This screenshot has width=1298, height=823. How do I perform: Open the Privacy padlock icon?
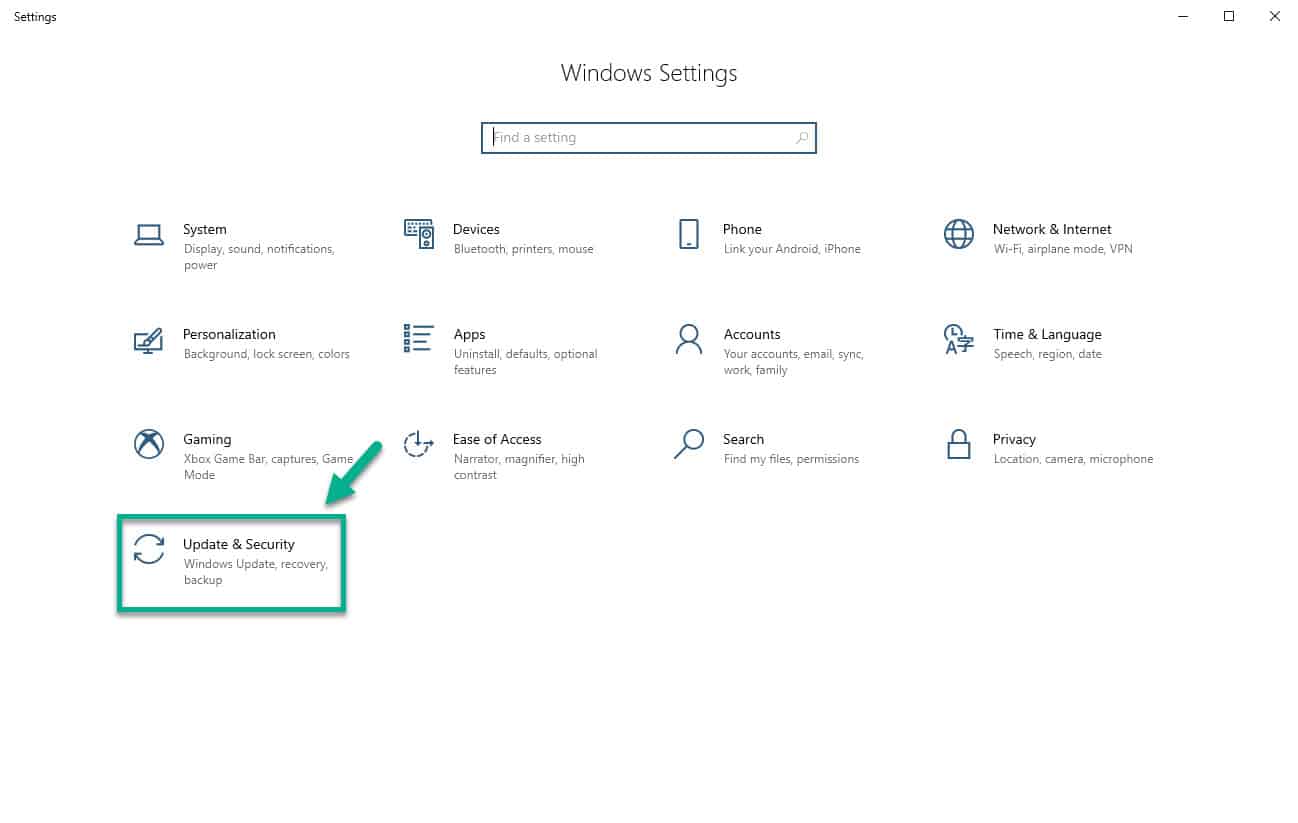tap(959, 444)
